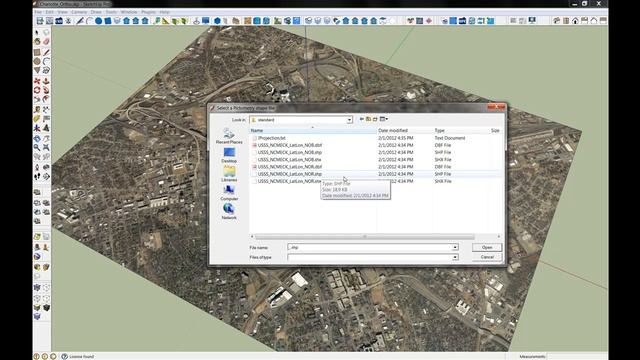Image resolution: width=640 pixels, height=360 pixels.
Task: Expand the File name dropdown arrow
Action: (x=455, y=247)
